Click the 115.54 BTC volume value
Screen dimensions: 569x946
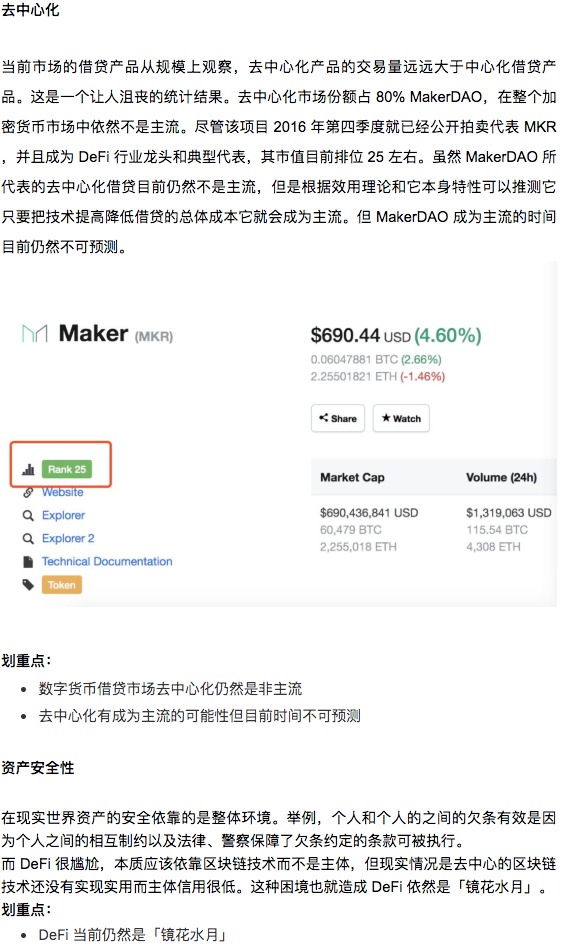[x=497, y=530]
